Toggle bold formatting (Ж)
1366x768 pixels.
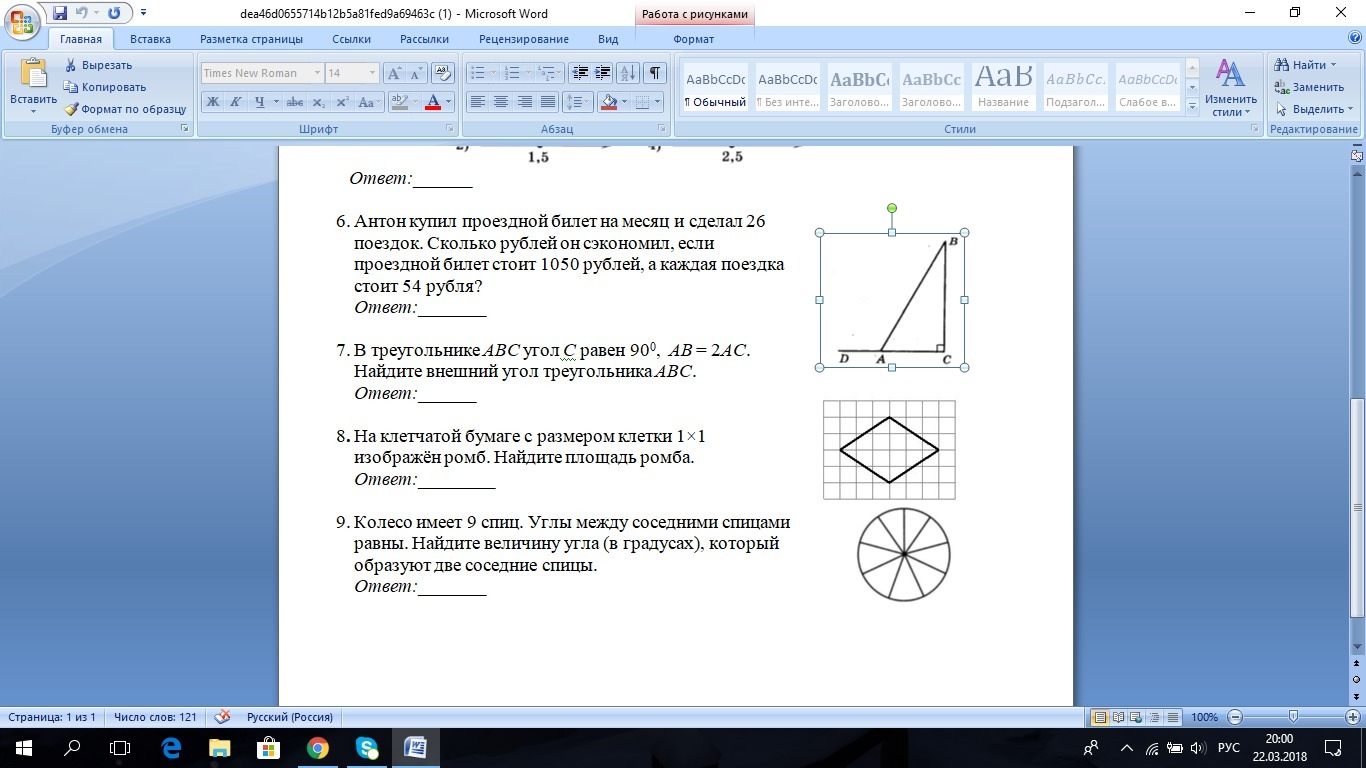point(213,102)
